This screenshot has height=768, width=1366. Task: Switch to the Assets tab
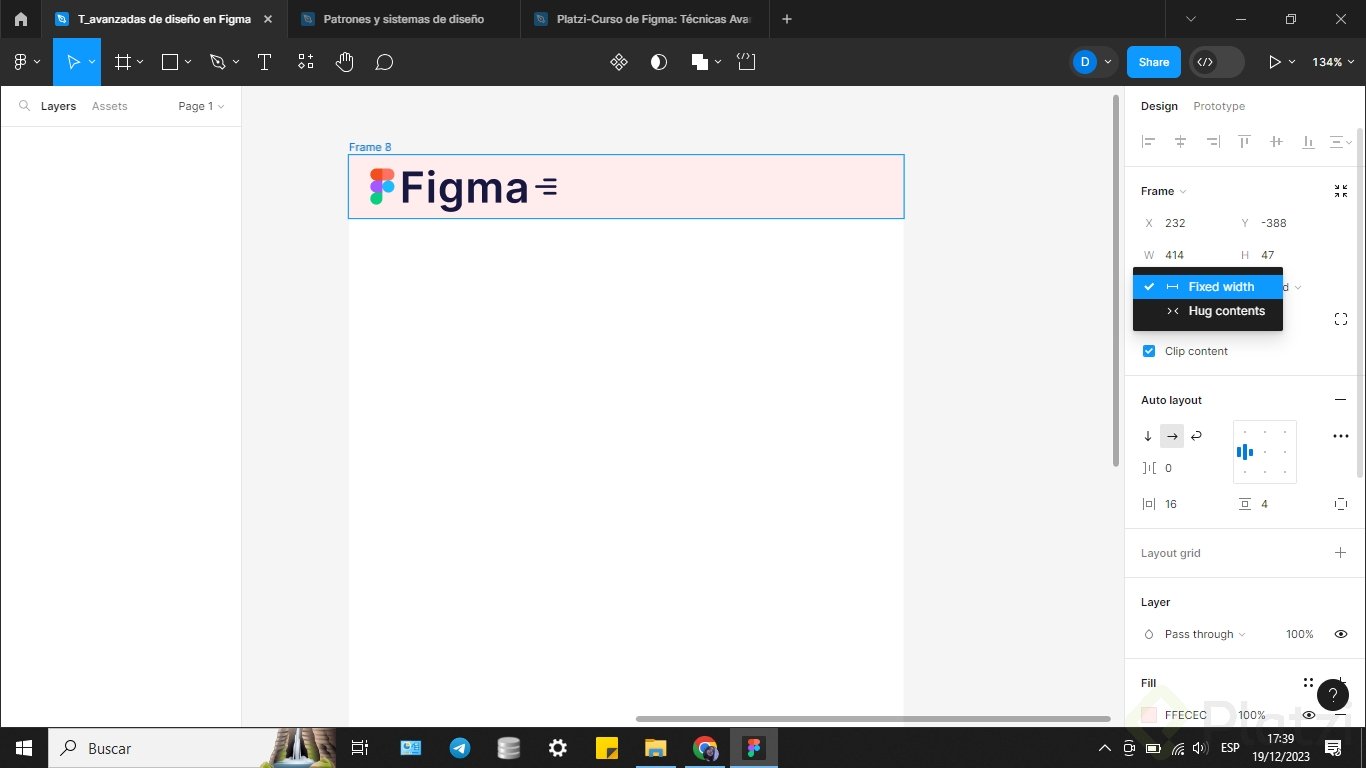click(110, 106)
